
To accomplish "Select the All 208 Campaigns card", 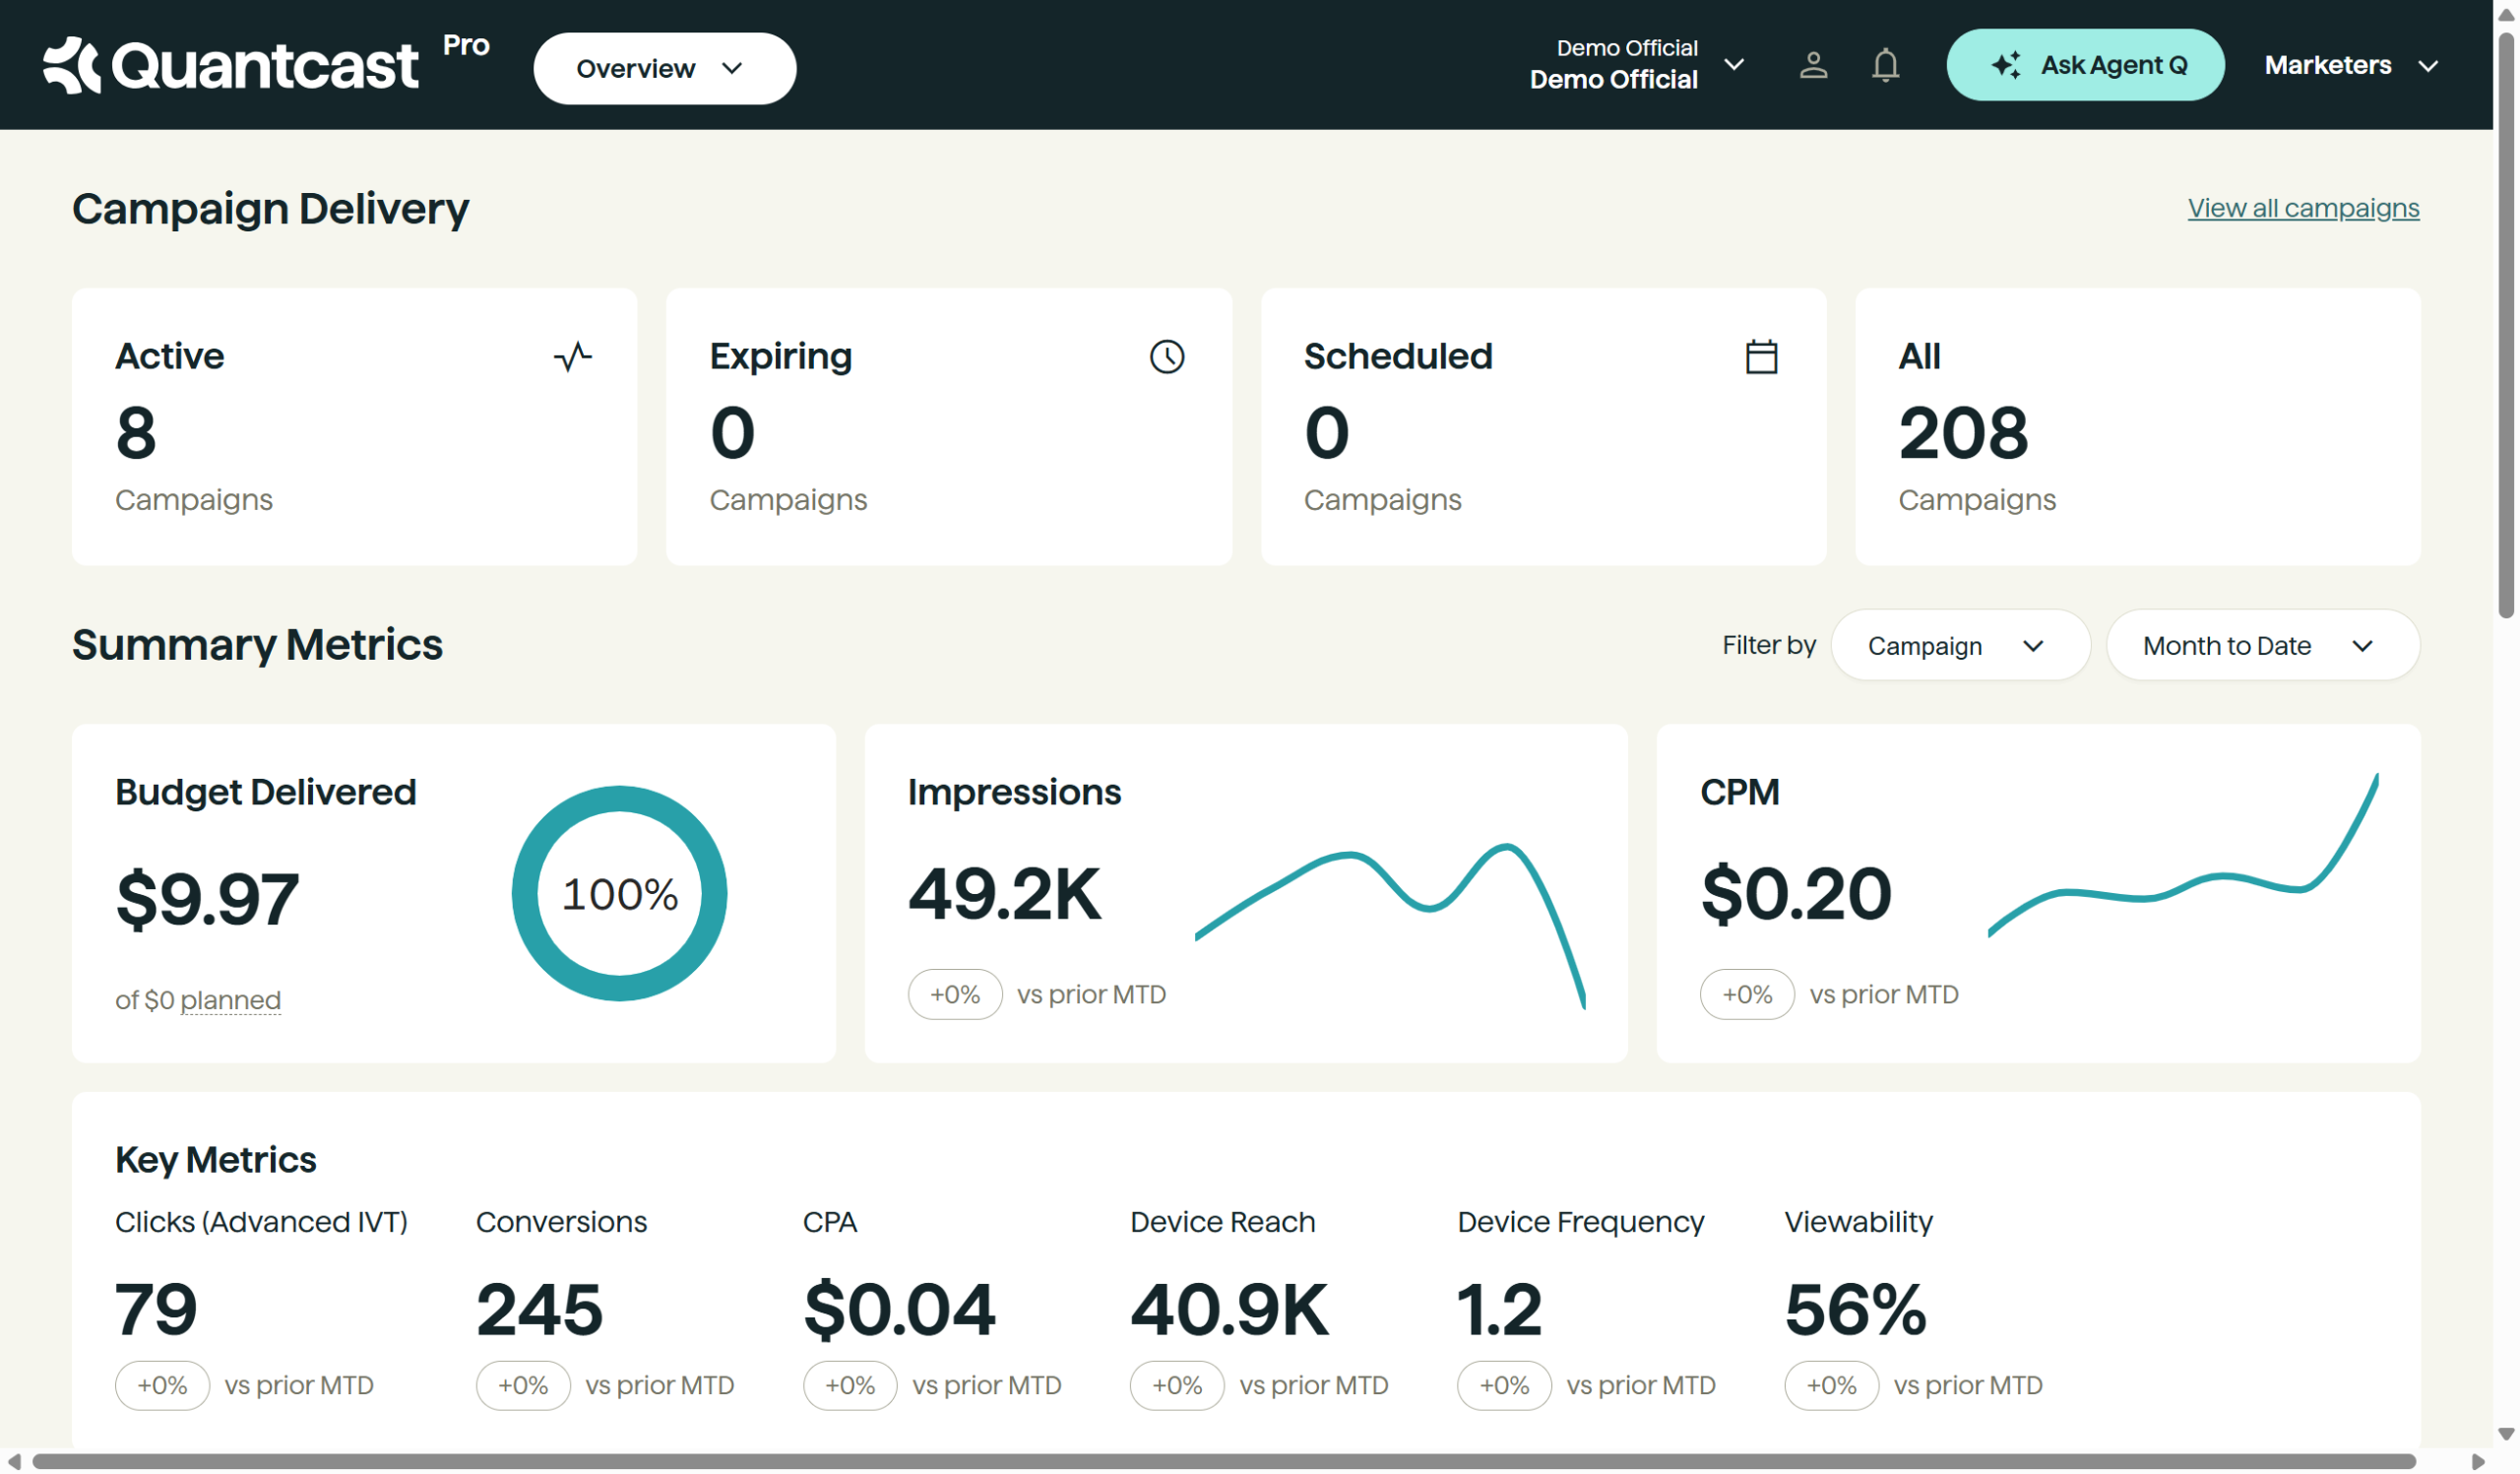I will coord(2137,427).
